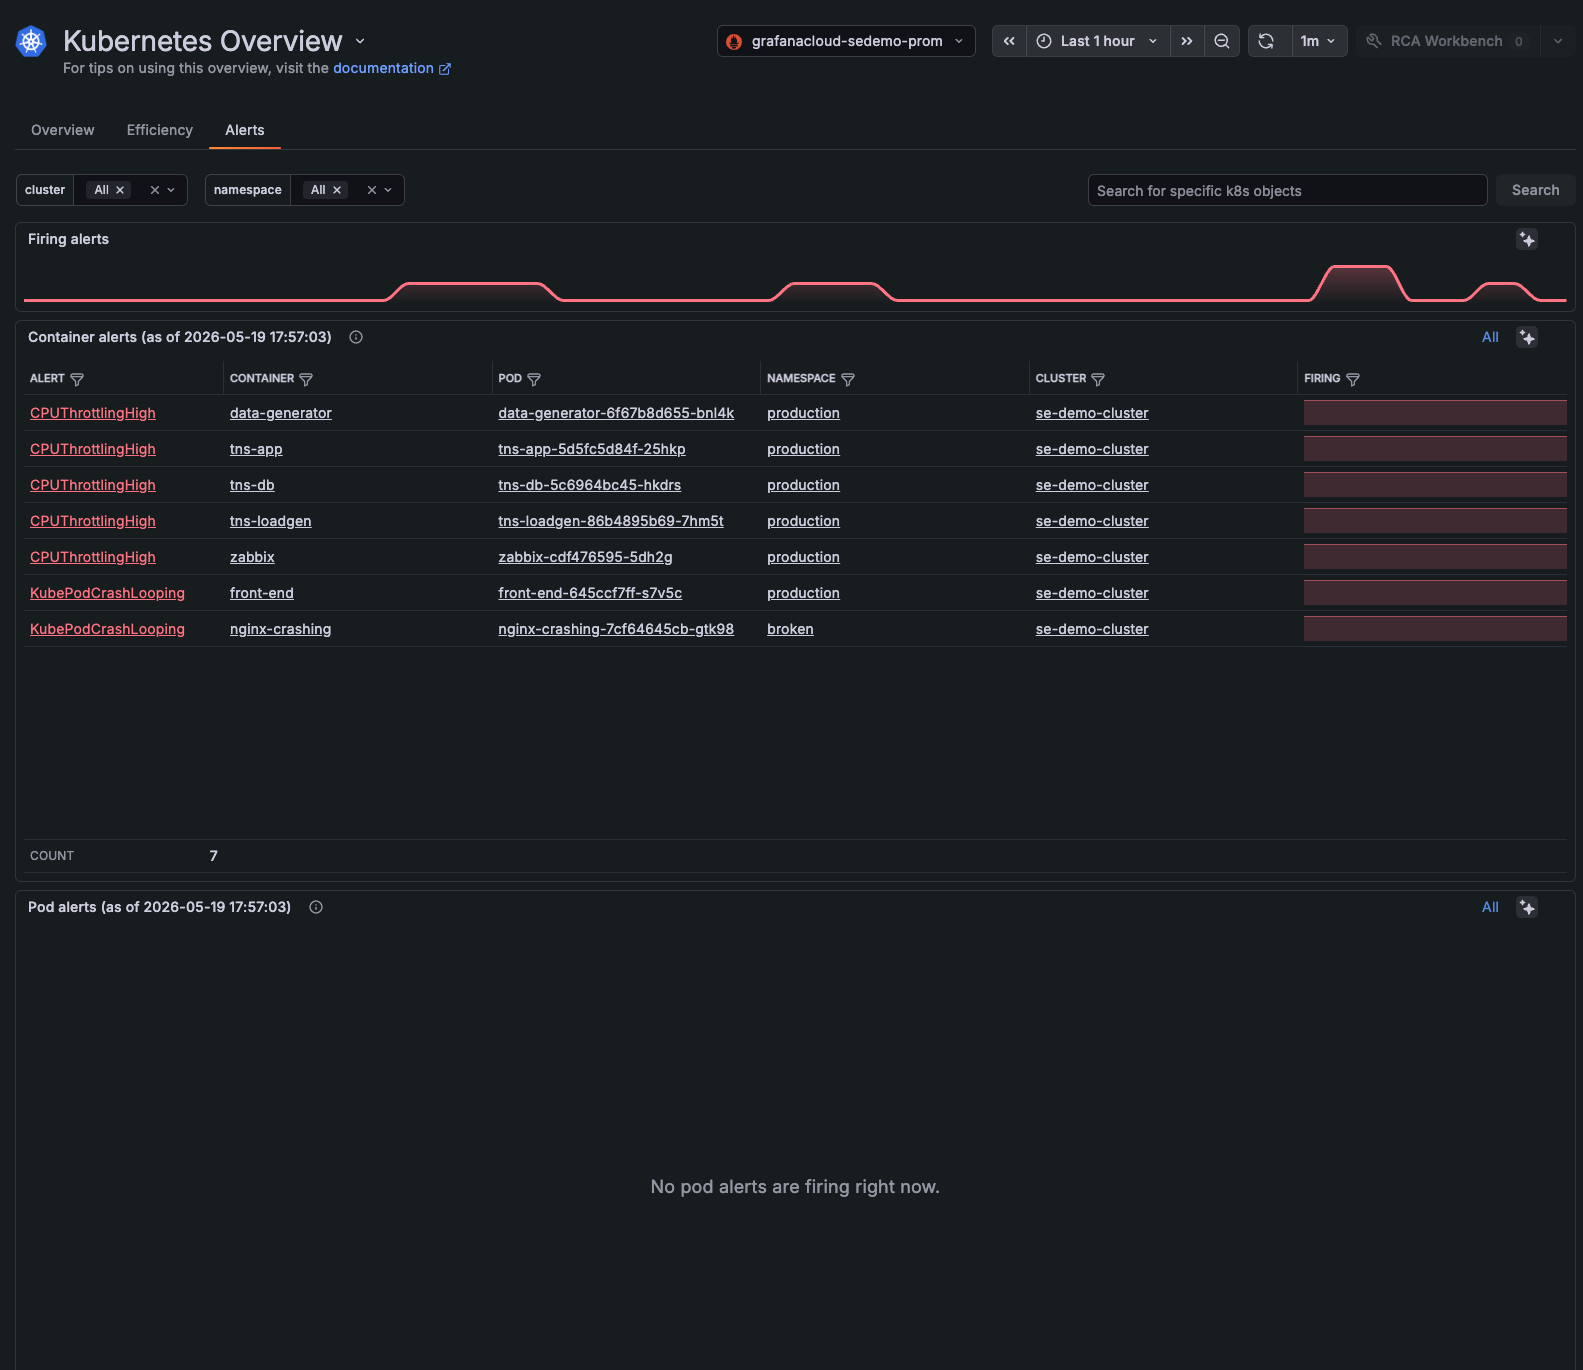Expand the cluster filter dropdown

[x=171, y=190]
